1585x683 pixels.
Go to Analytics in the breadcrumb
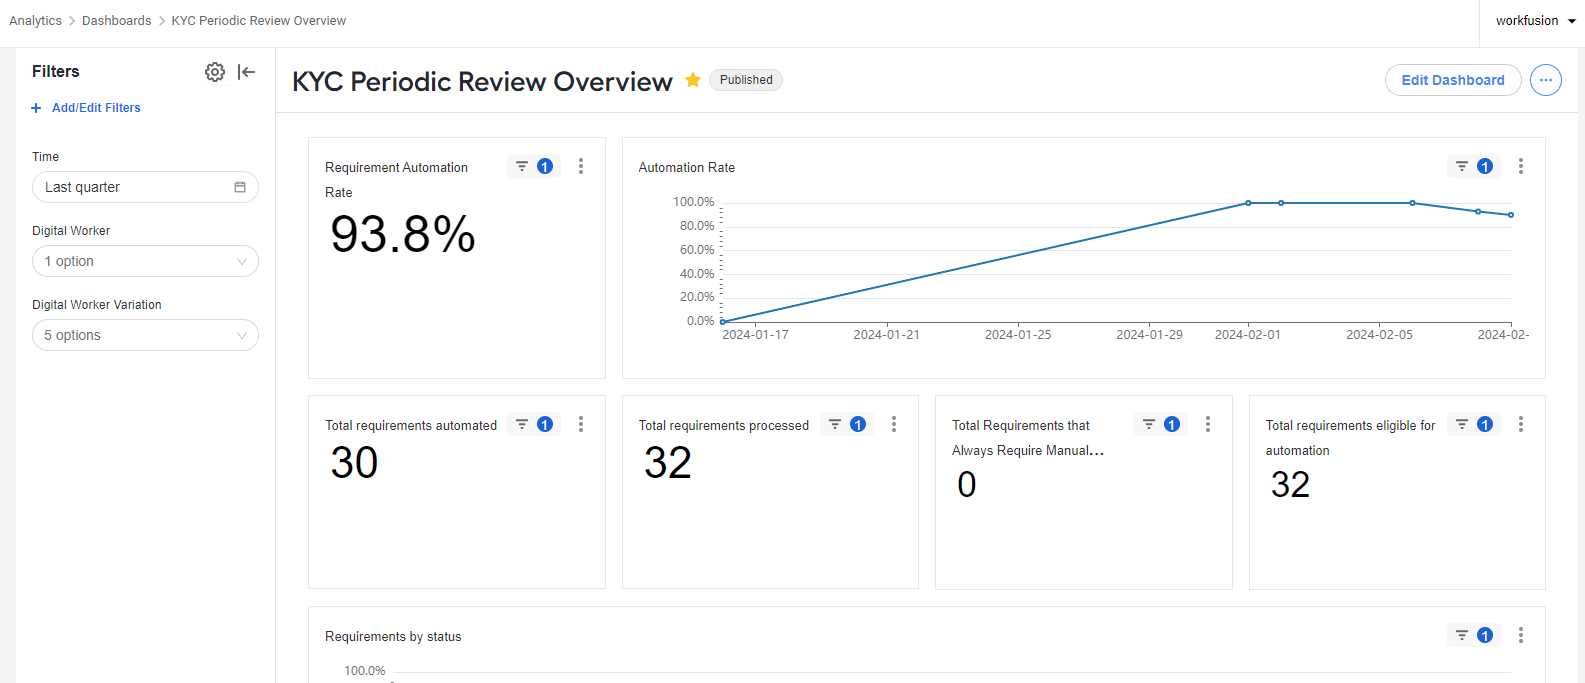(35, 21)
